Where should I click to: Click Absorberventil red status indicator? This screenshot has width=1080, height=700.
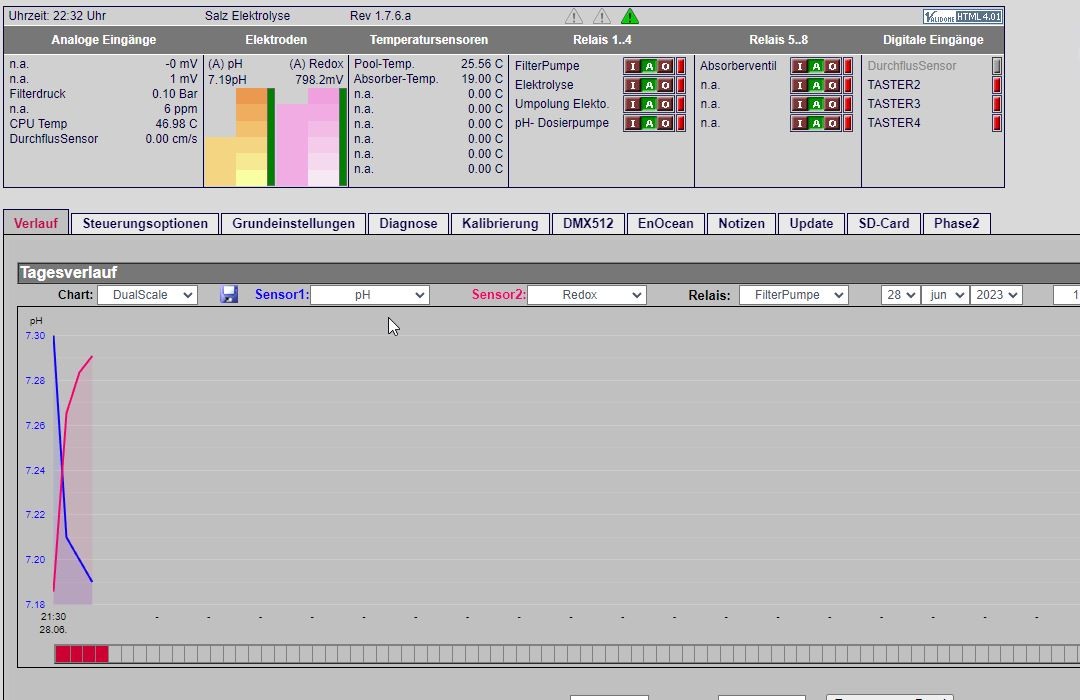click(848, 66)
